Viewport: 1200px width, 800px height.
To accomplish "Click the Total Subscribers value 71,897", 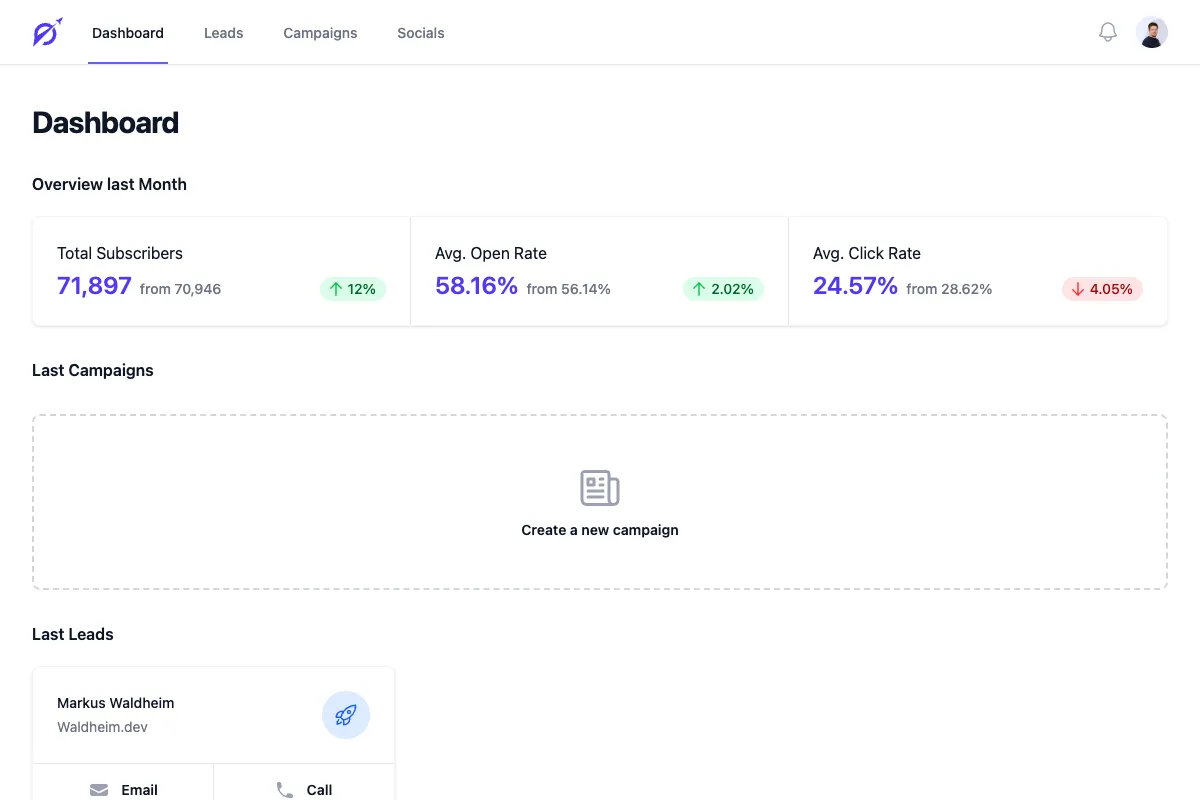I will tap(93, 286).
